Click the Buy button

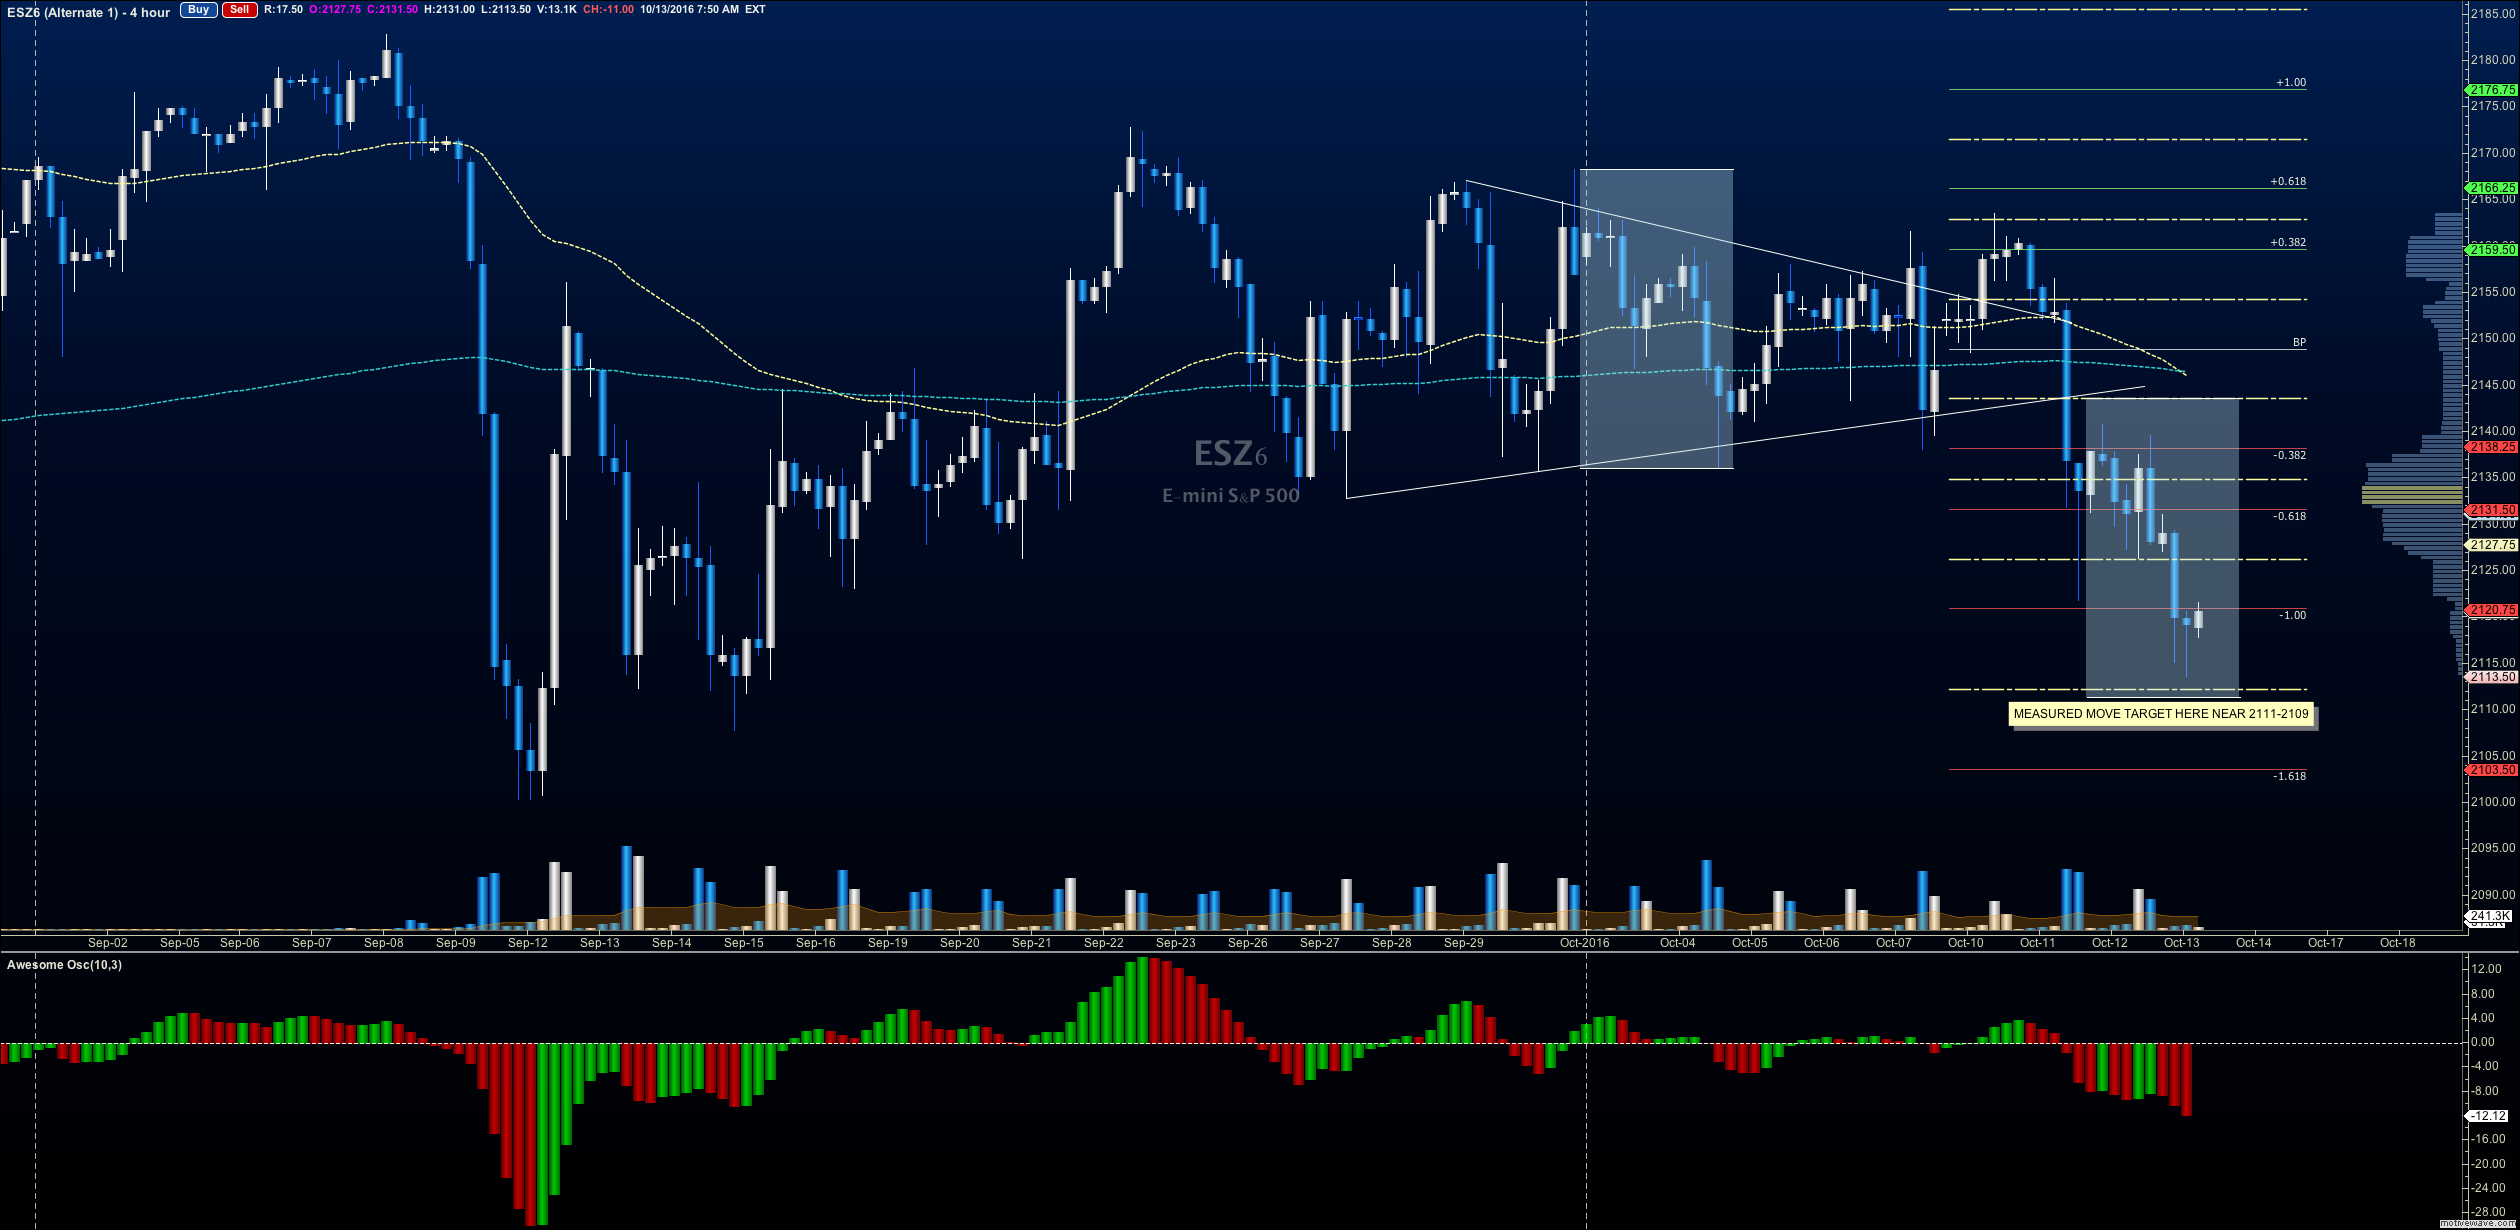tap(198, 10)
